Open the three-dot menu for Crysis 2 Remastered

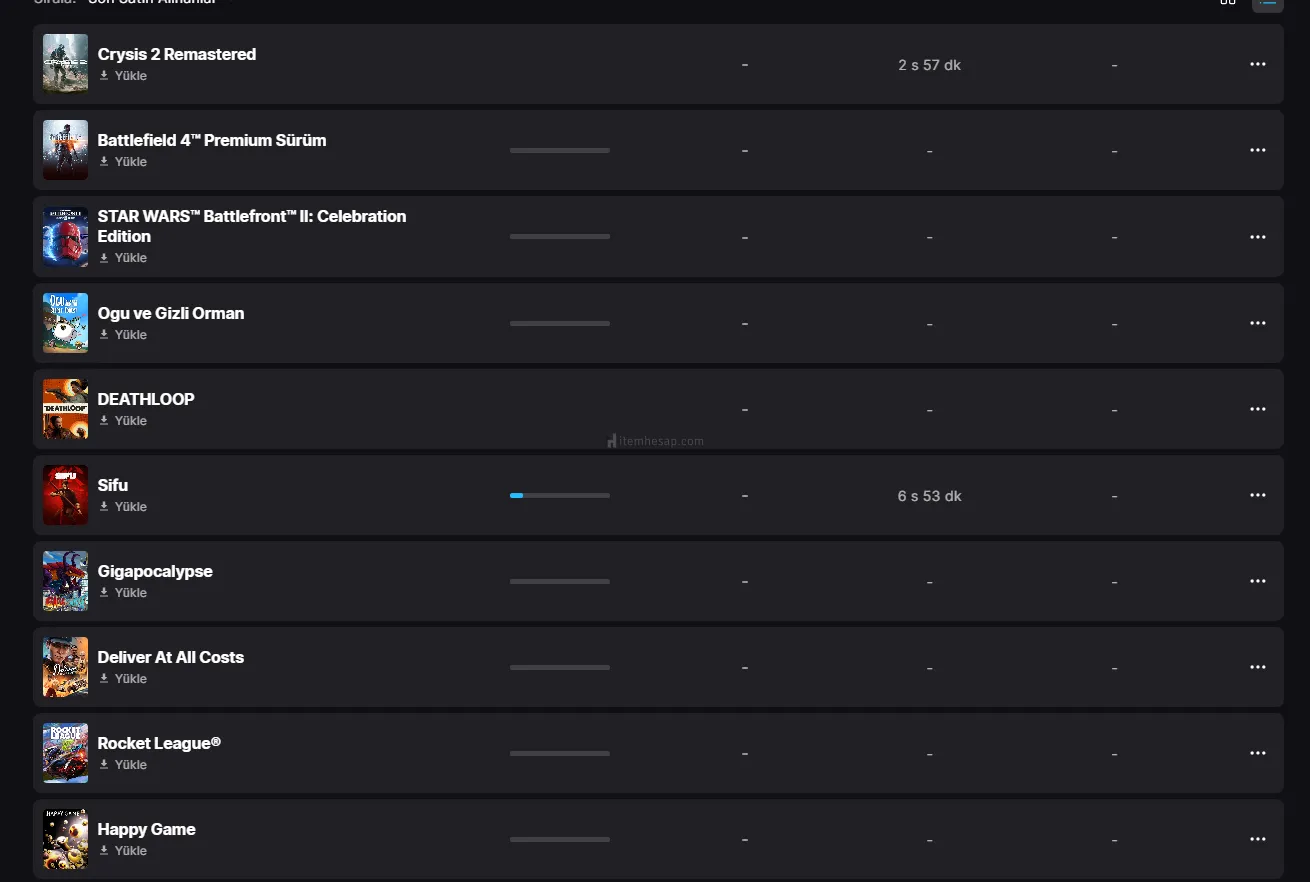[1258, 64]
